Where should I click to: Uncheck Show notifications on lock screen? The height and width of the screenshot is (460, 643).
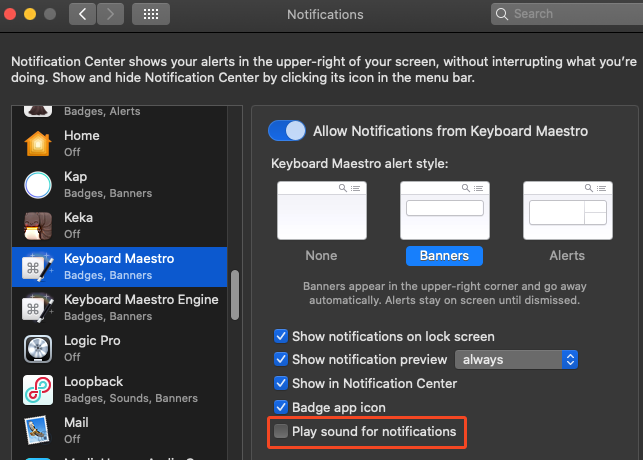[282, 336]
